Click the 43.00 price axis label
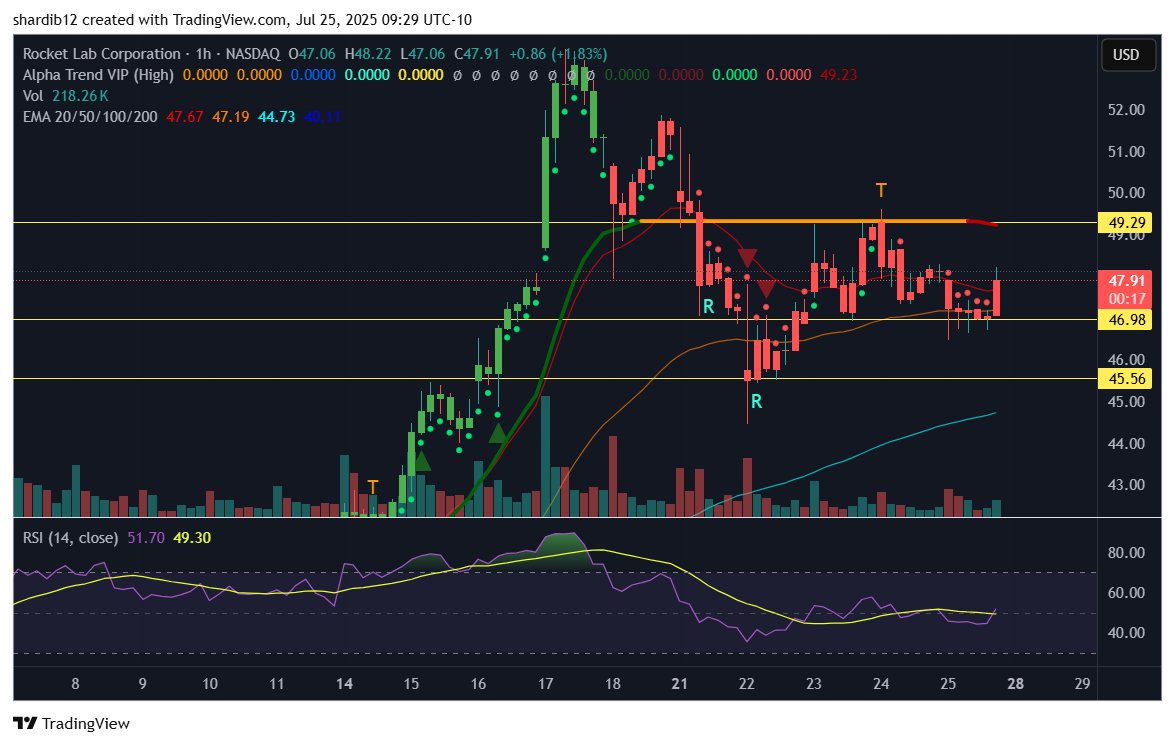 point(1126,485)
